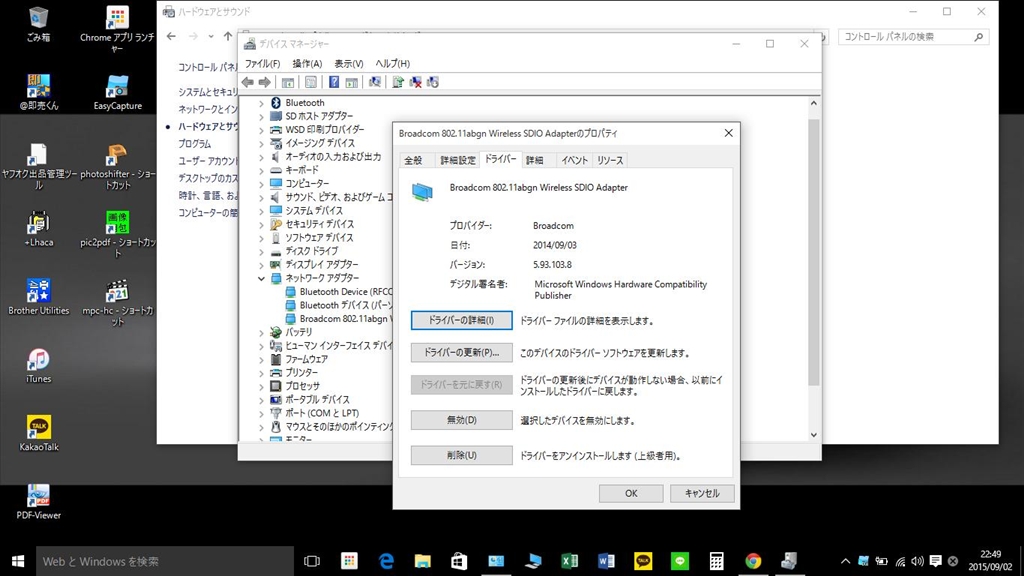Click the update driver software toolbar icon
1024x576 pixels.
(398, 82)
